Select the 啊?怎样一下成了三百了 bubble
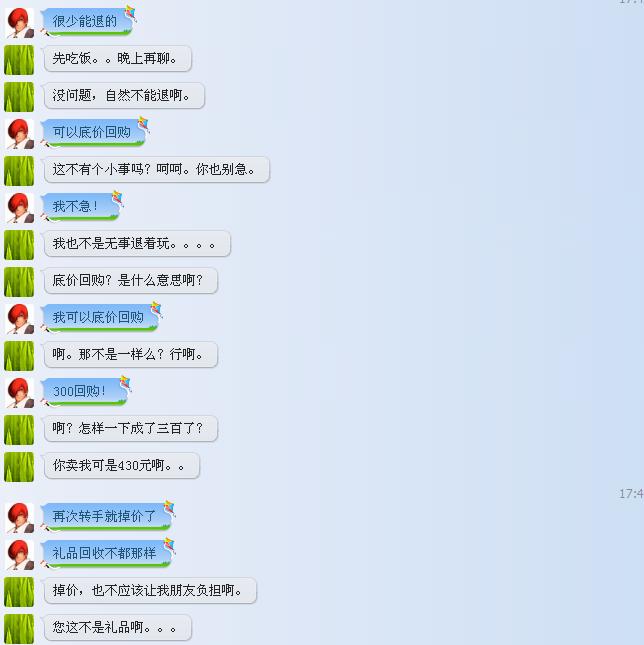The height and width of the screenshot is (645, 644). [x=130, y=428]
